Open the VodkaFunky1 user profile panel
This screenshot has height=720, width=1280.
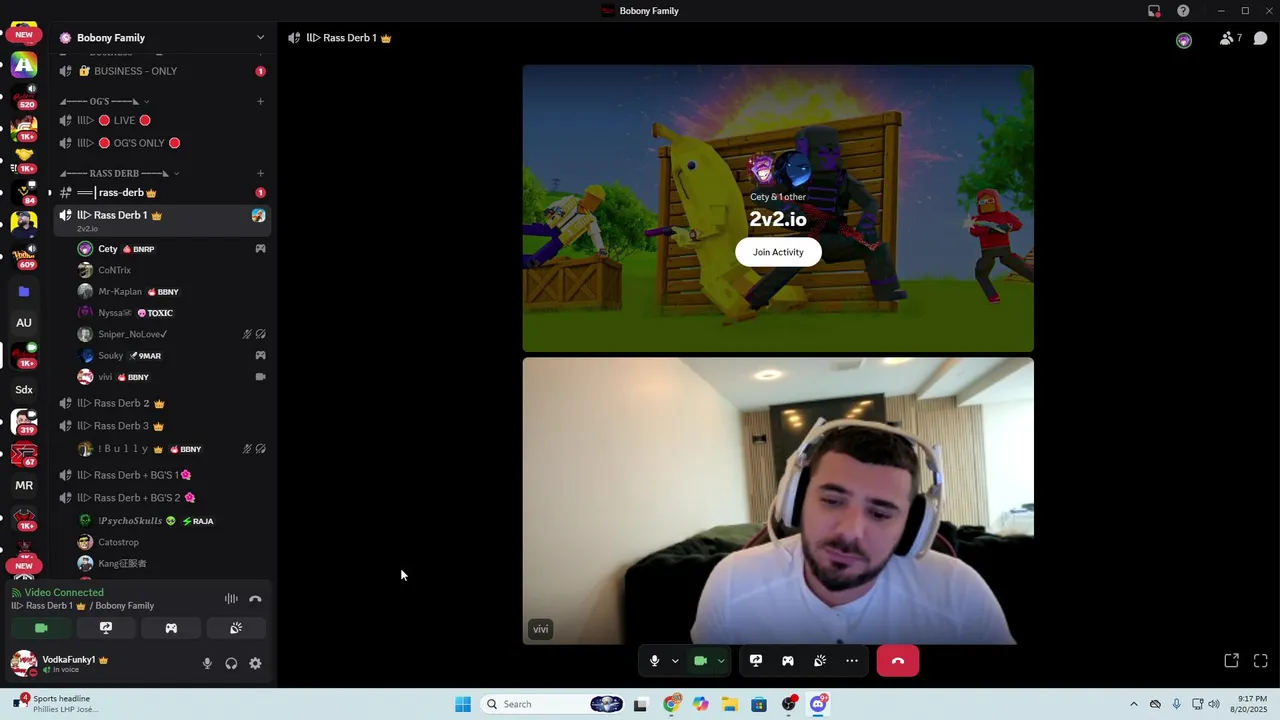100,663
